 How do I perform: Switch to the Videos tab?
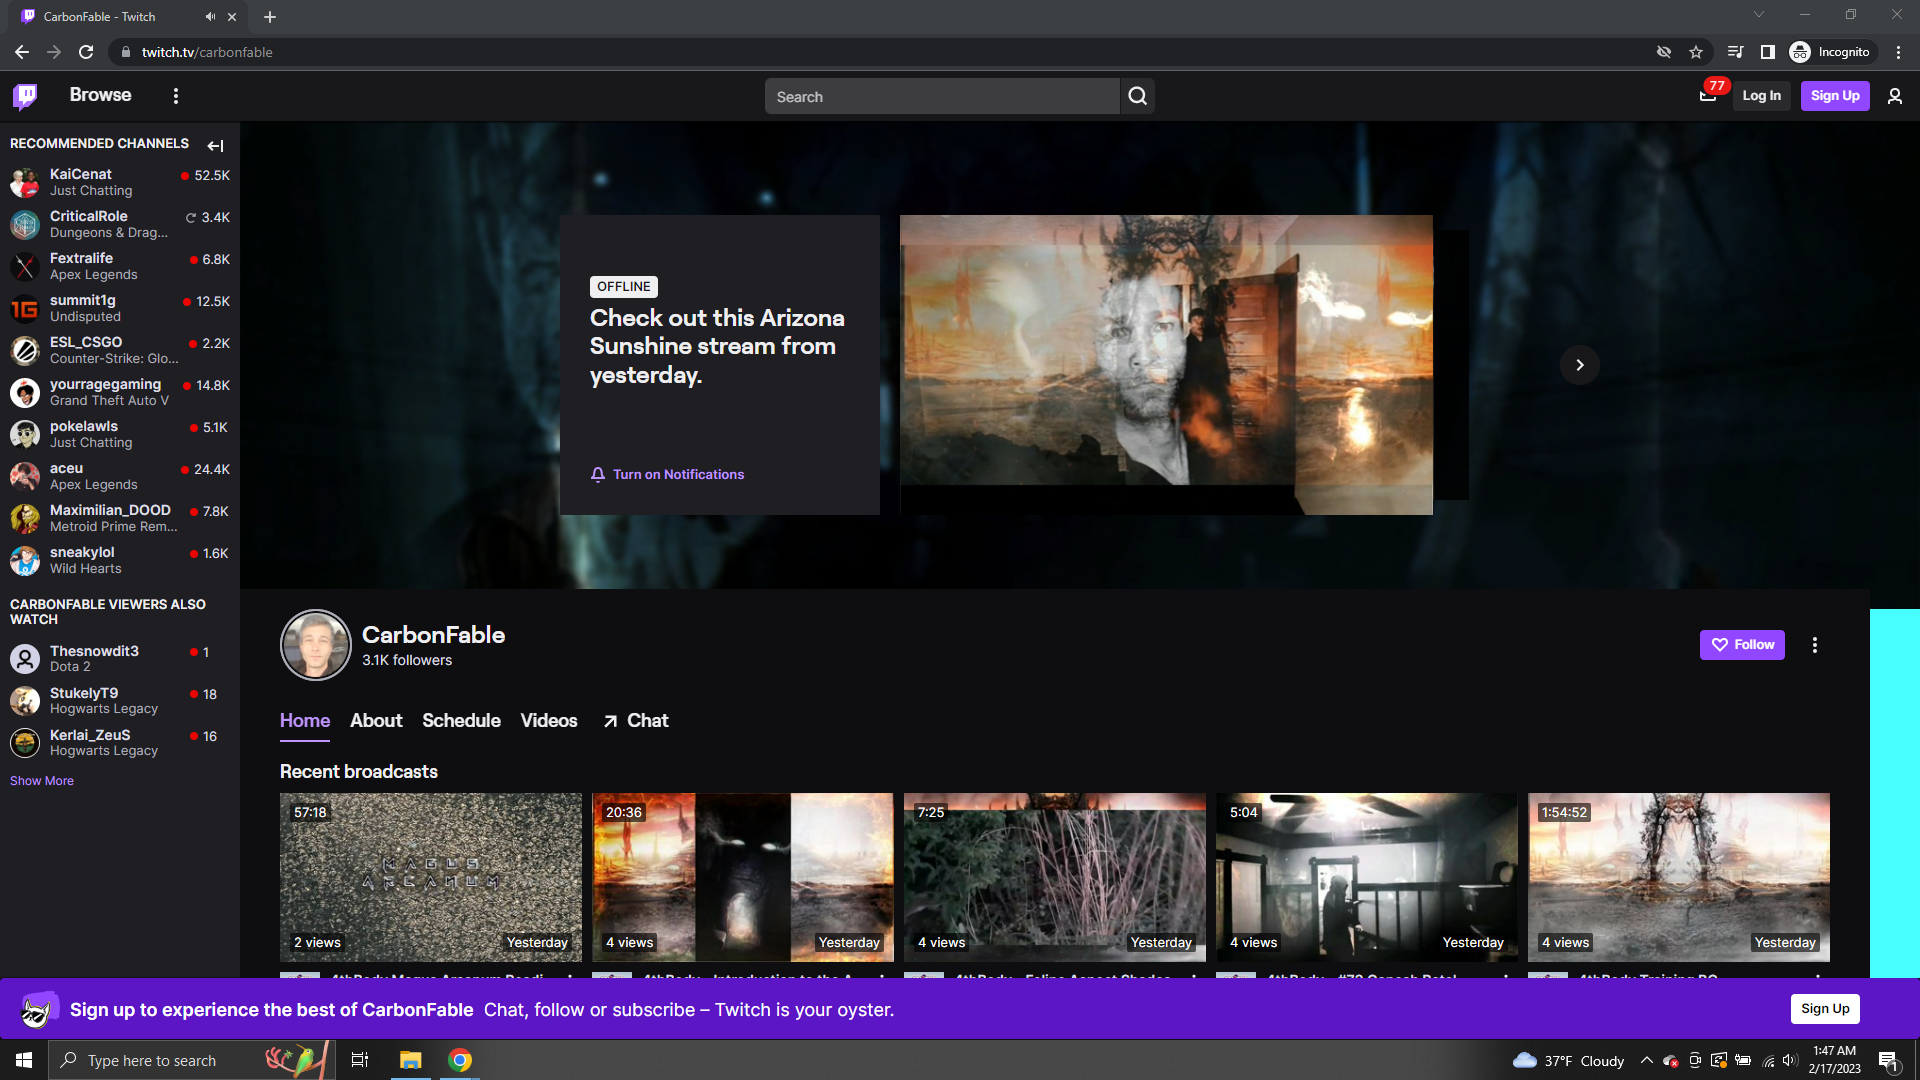[548, 721]
